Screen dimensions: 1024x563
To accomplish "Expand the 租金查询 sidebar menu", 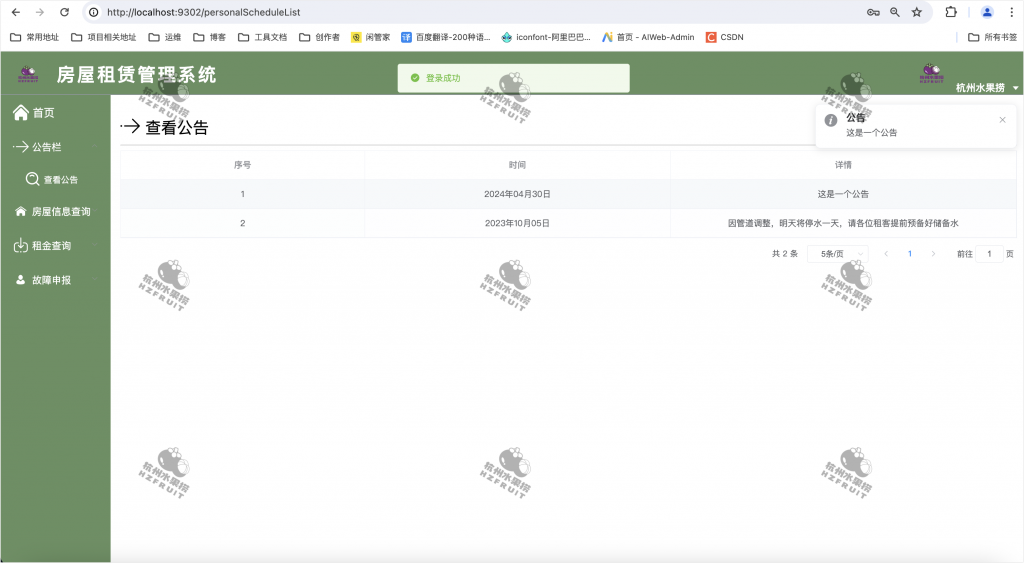I will point(56,246).
